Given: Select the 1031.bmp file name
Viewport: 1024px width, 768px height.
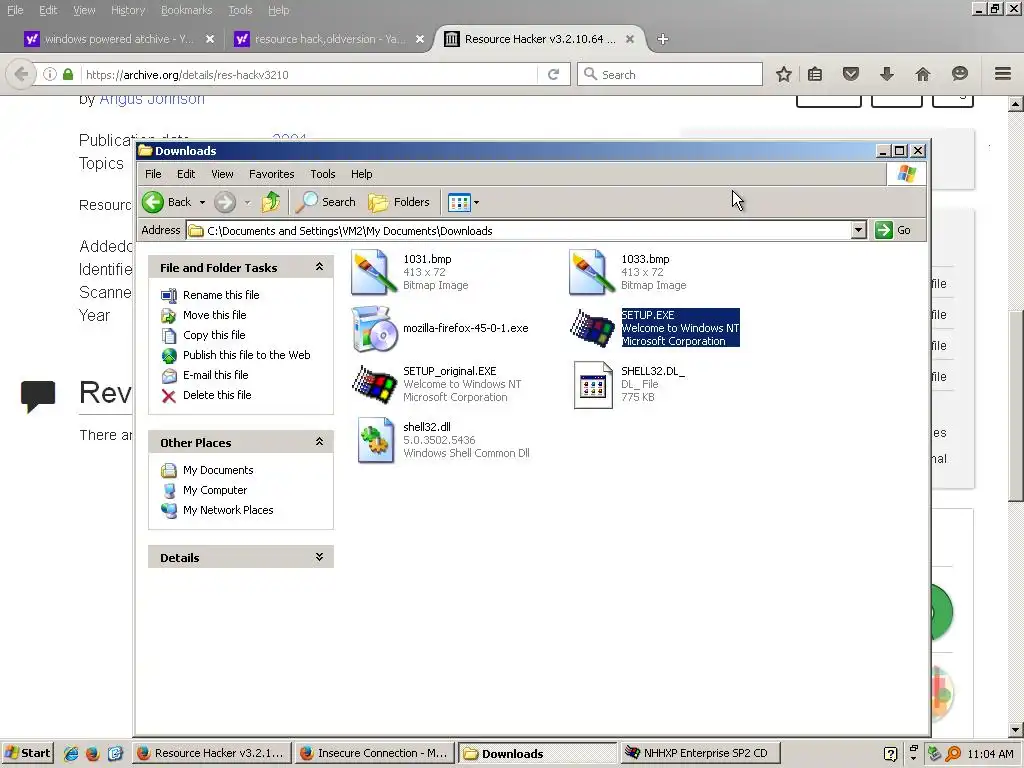Looking at the screenshot, I should point(427,259).
